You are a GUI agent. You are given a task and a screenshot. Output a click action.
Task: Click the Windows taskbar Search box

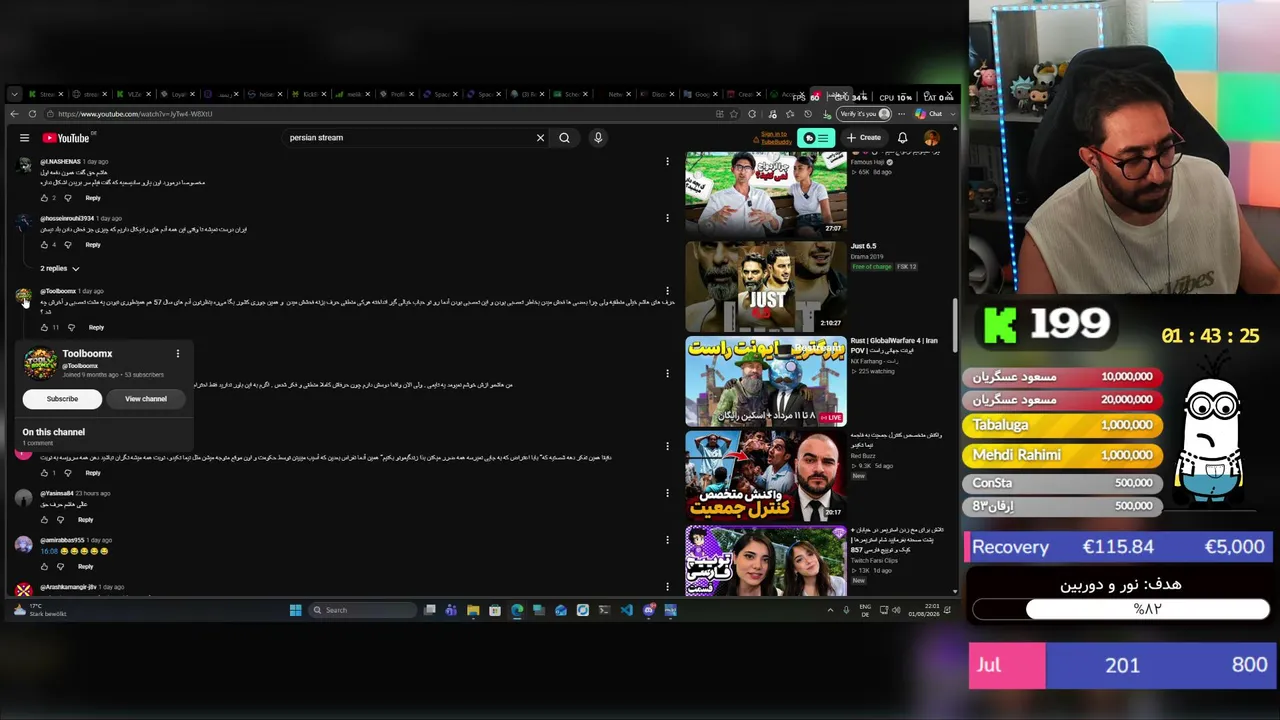360,610
